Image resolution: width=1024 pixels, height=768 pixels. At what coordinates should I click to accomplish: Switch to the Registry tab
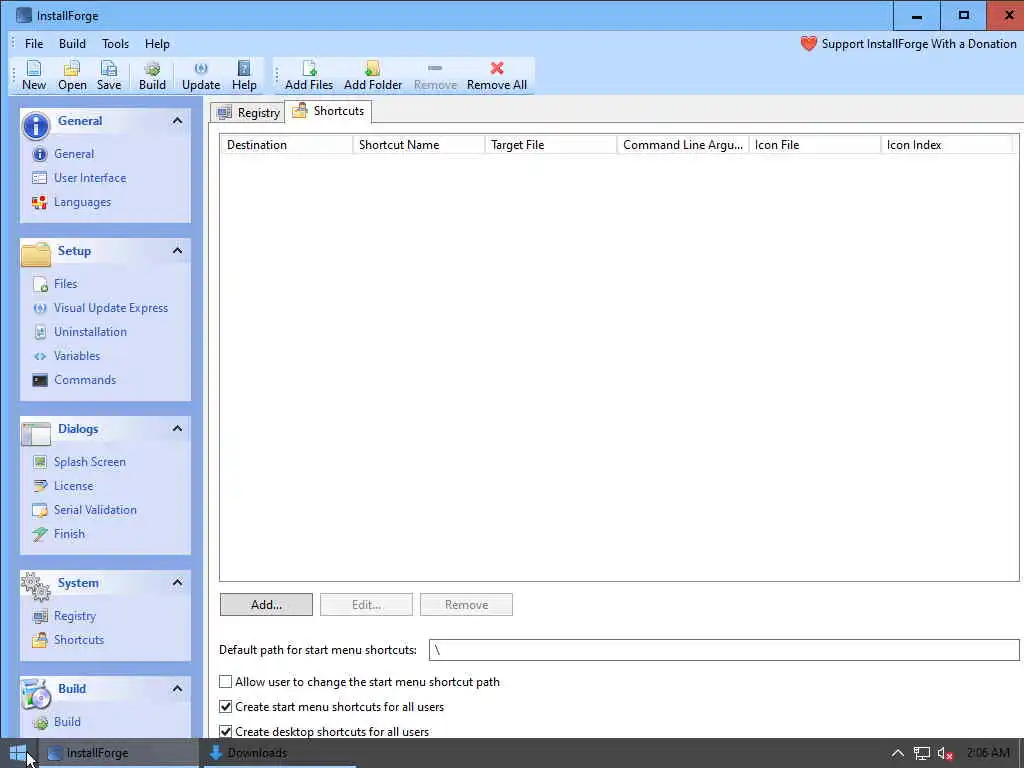(x=248, y=112)
